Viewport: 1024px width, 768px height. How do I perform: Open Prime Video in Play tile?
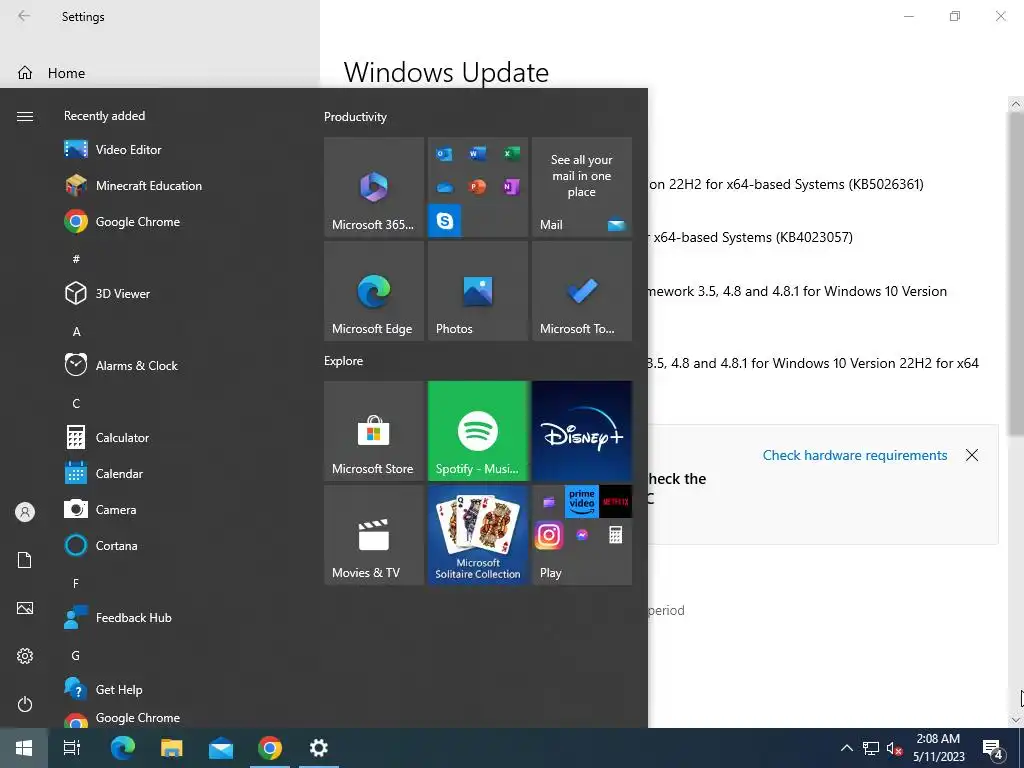pyautogui.click(x=581, y=502)
